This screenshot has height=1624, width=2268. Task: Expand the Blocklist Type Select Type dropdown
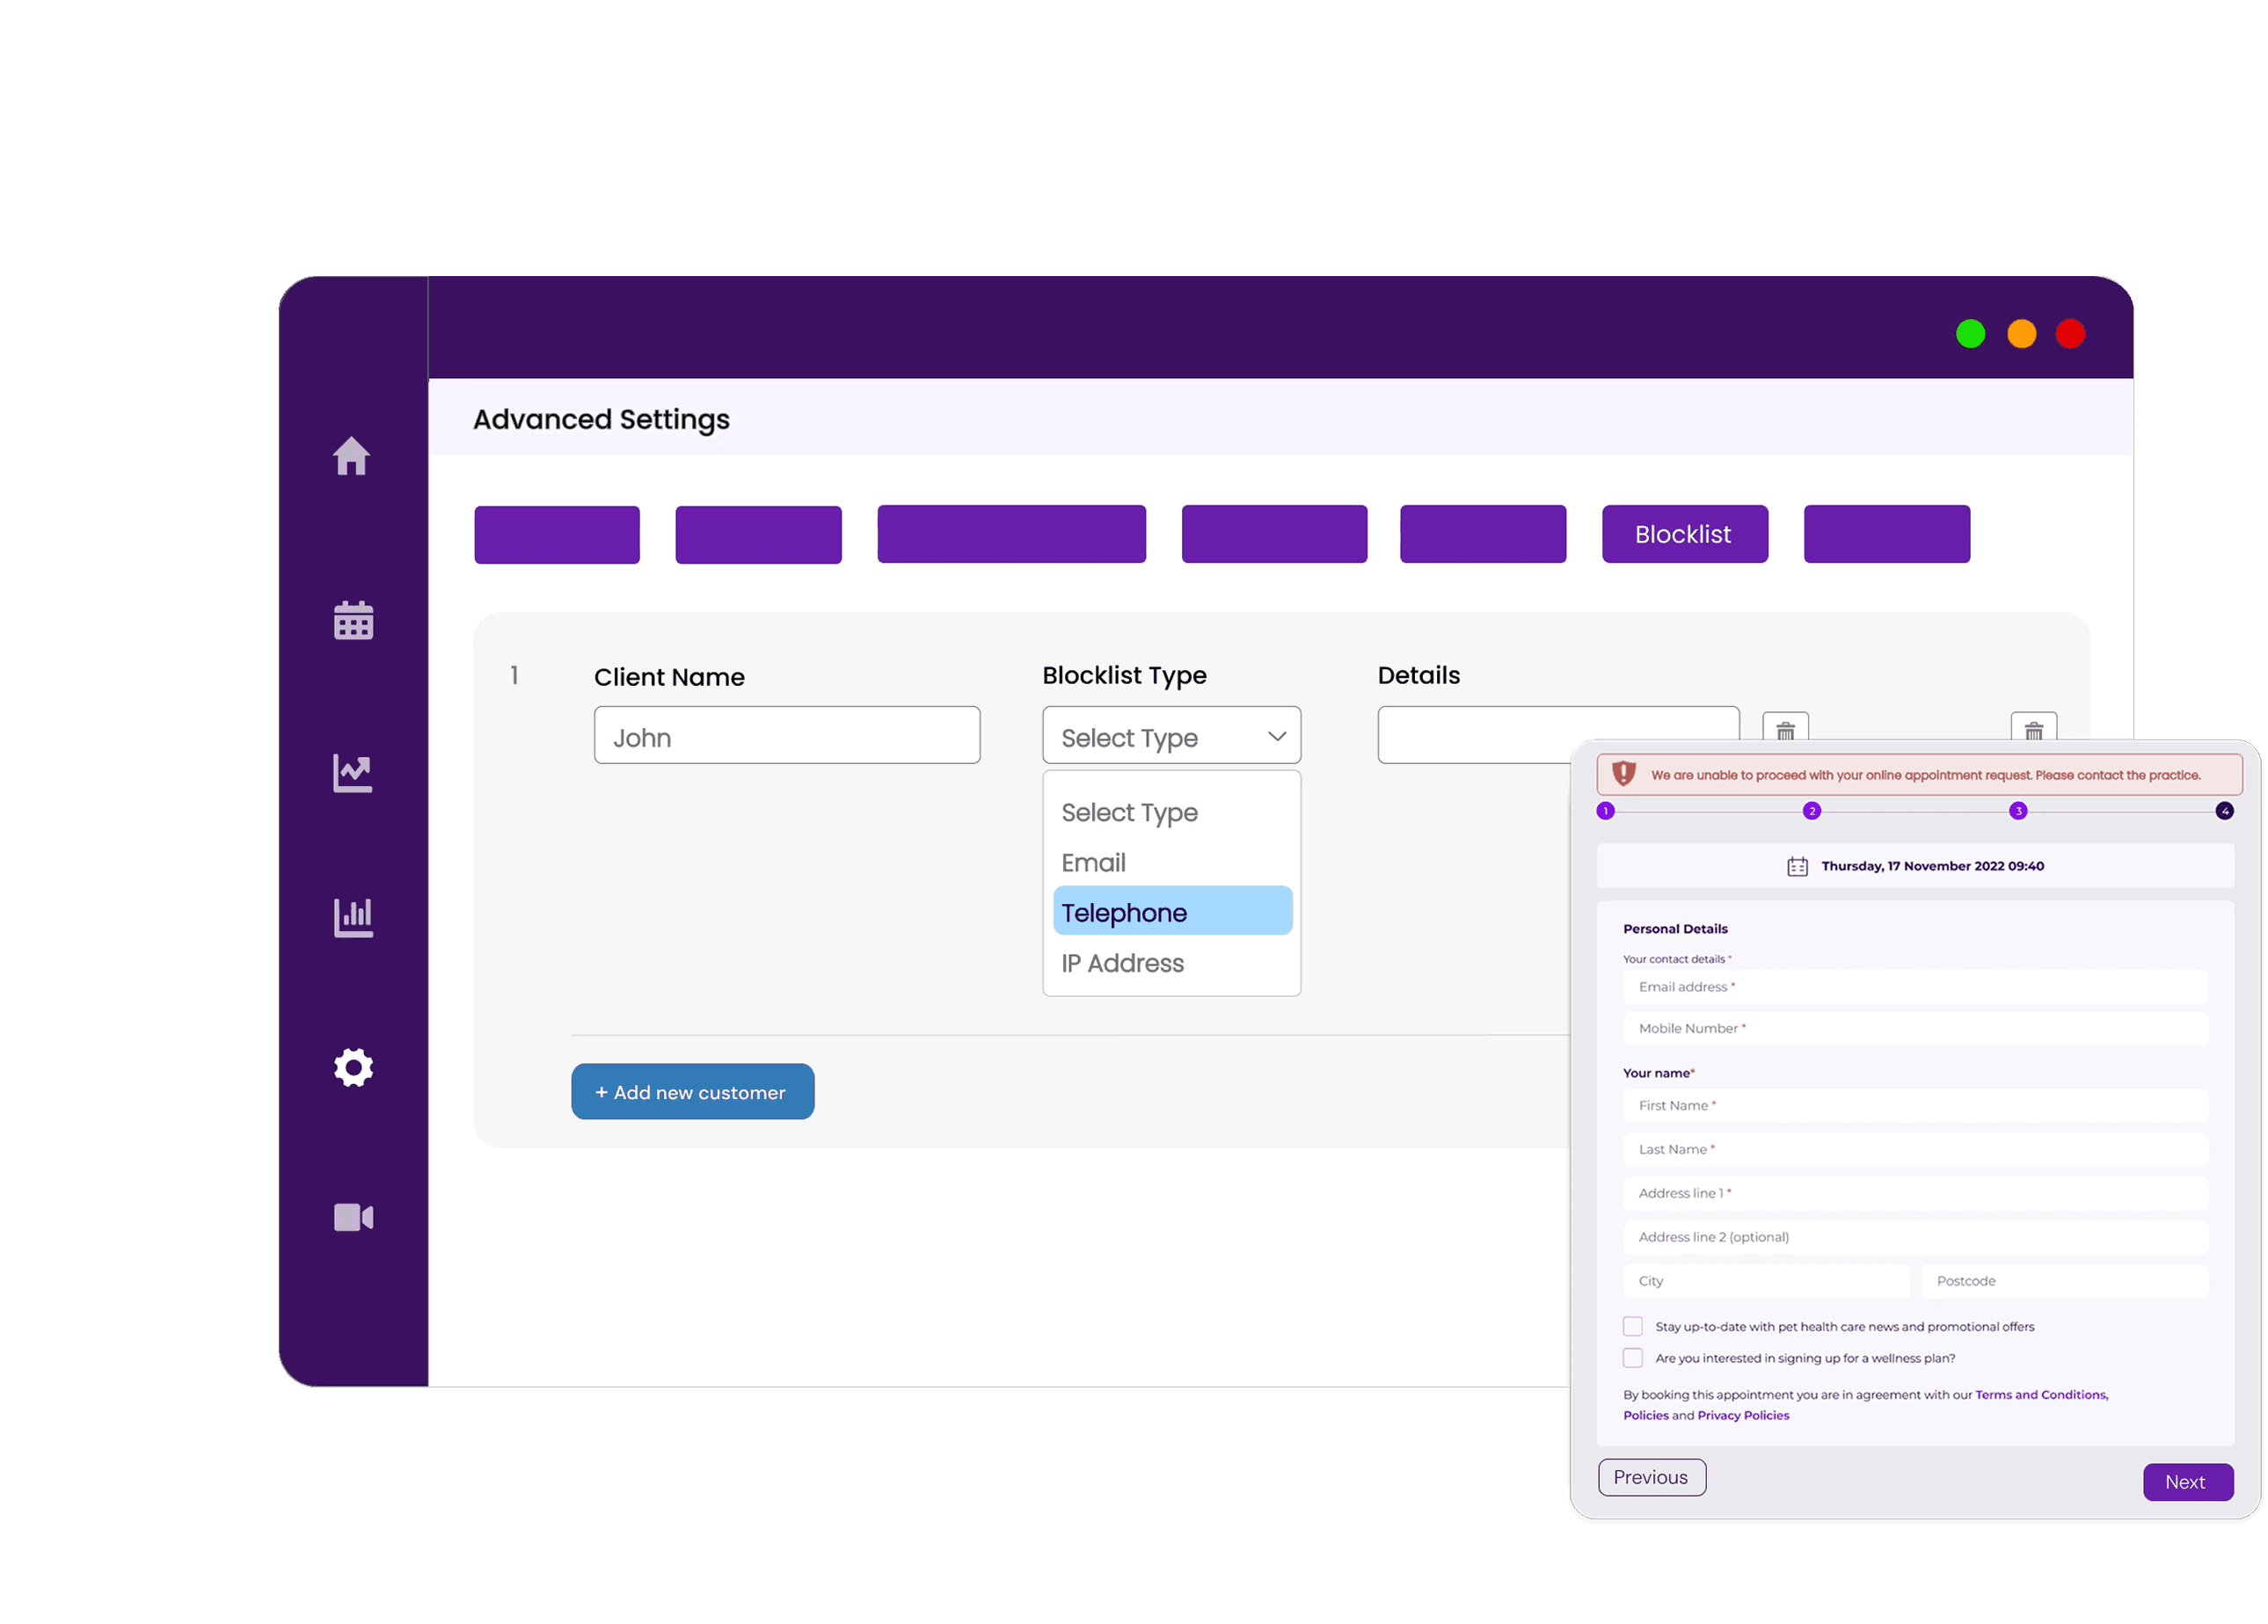[x=1171, y=737]
